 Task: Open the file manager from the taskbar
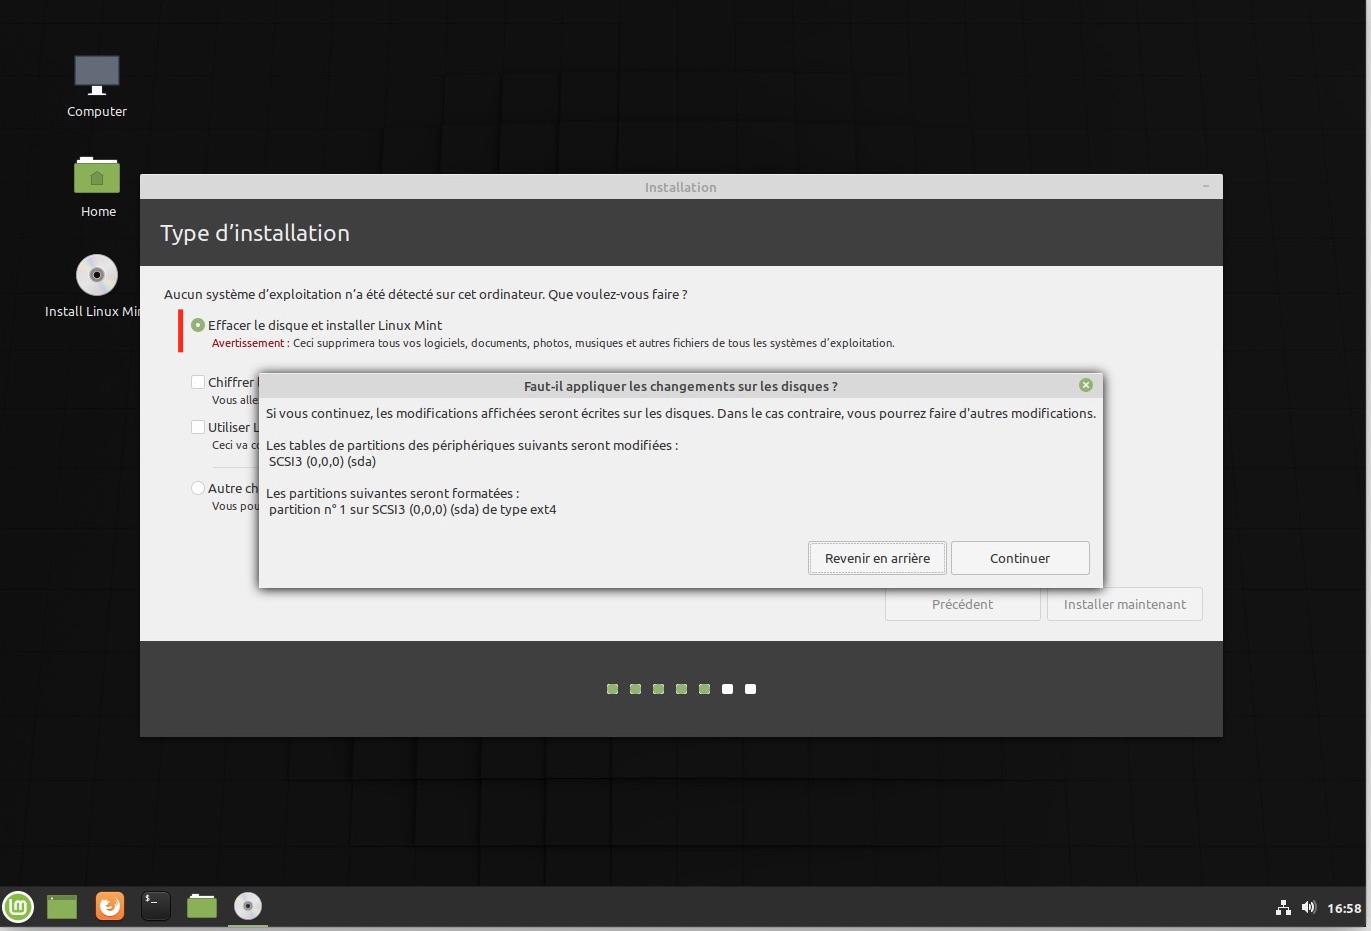pos(202,906)
